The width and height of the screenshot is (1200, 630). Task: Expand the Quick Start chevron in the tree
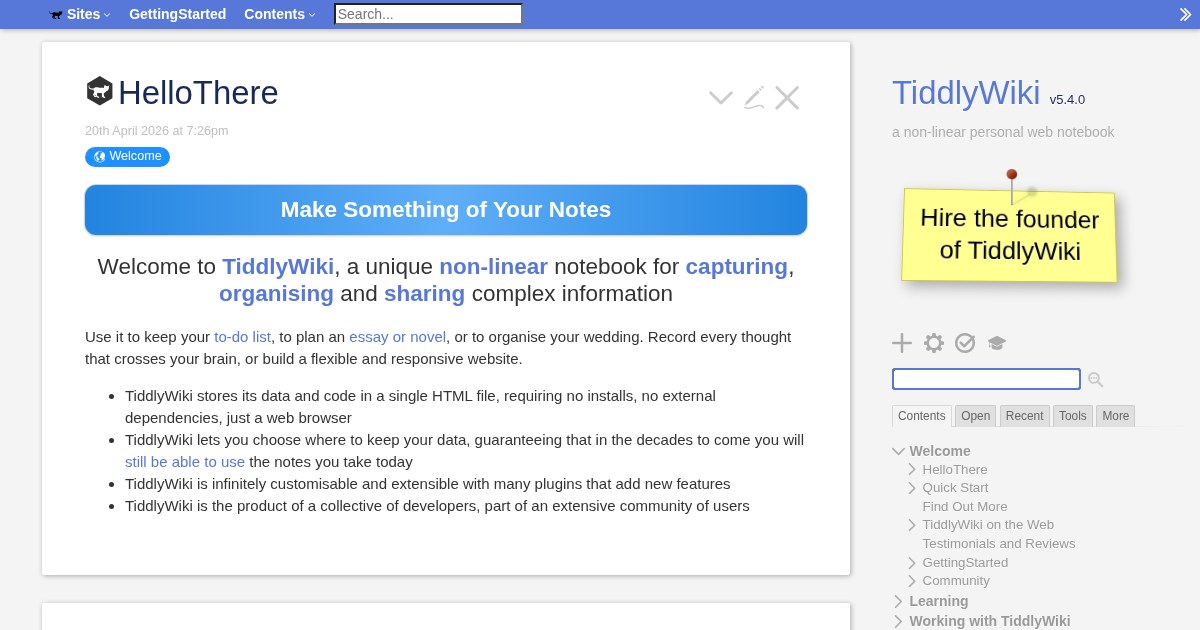(912, 488)
